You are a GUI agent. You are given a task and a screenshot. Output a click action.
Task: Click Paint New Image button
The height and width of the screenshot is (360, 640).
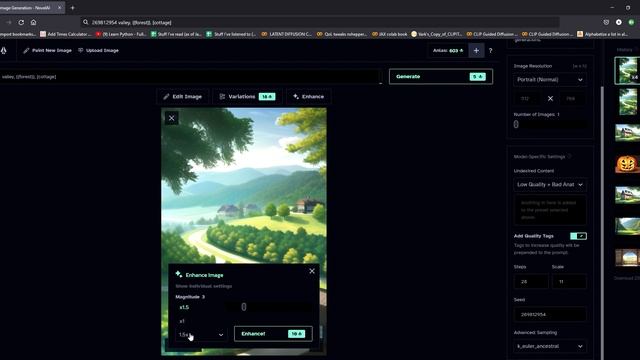[x=47, y=51]
